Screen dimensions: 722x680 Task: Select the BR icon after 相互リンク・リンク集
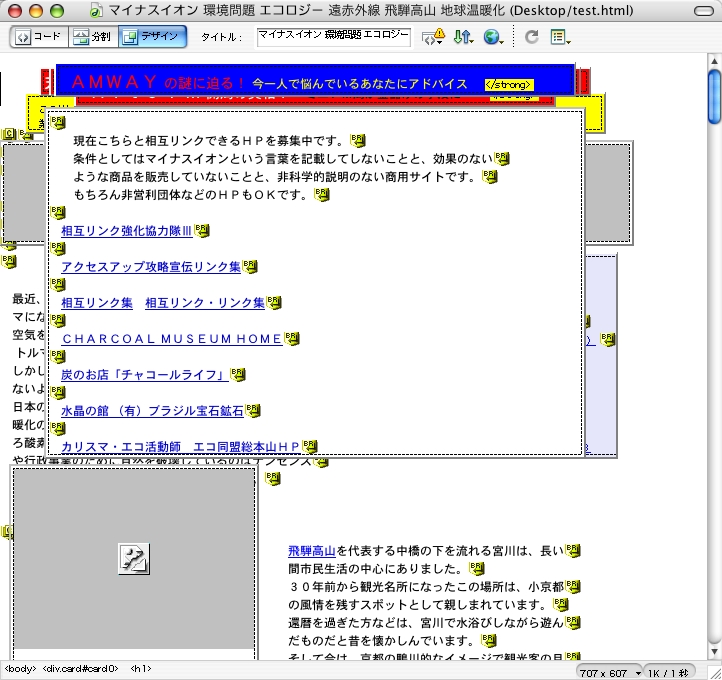pos(274,302)
